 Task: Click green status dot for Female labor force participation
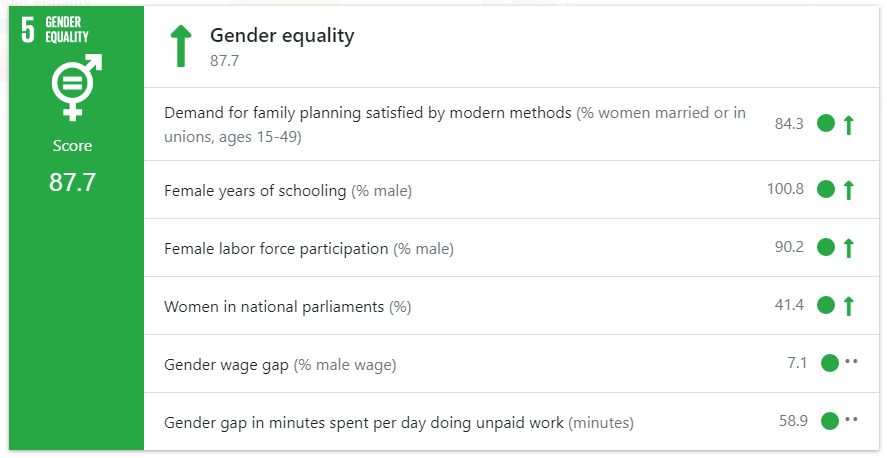pyautogui.click(x=826, y=247)
